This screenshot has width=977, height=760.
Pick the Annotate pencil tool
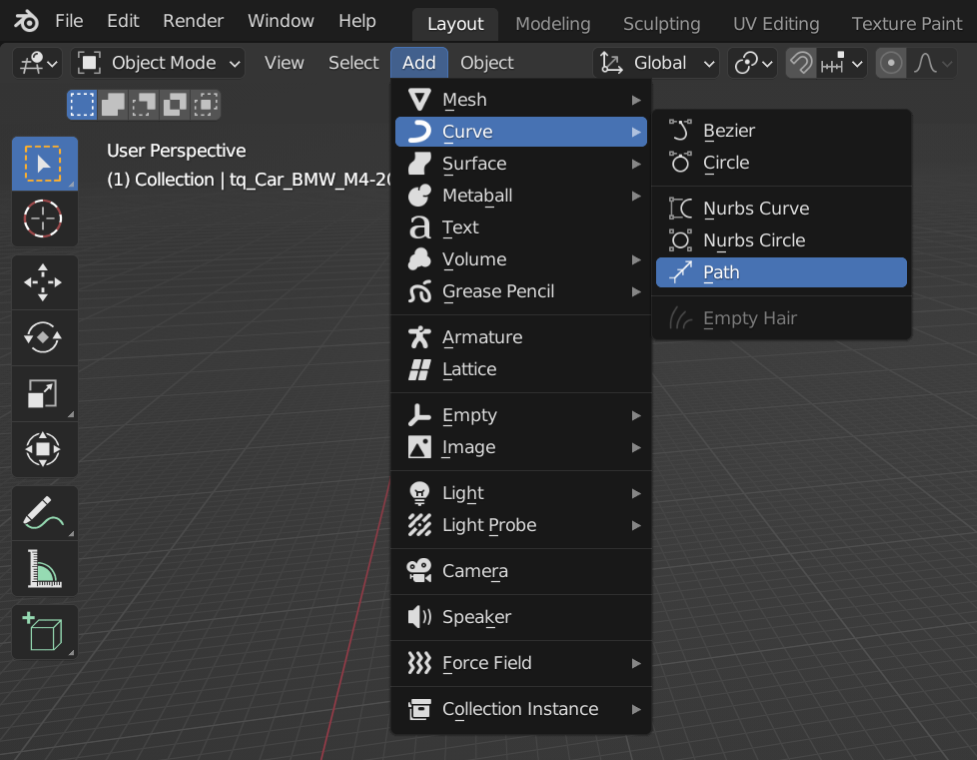(x=43, y=514)
